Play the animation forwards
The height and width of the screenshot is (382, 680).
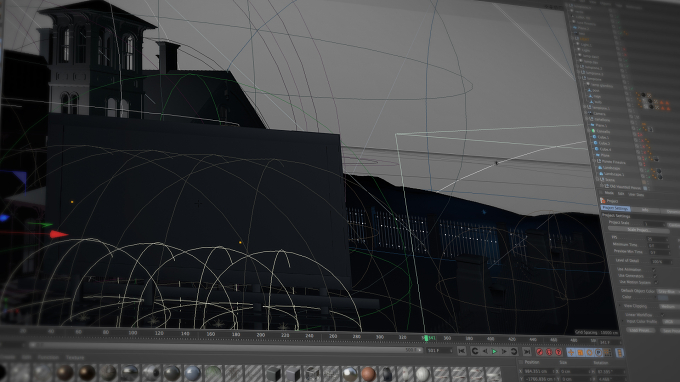tap(494, 352)
